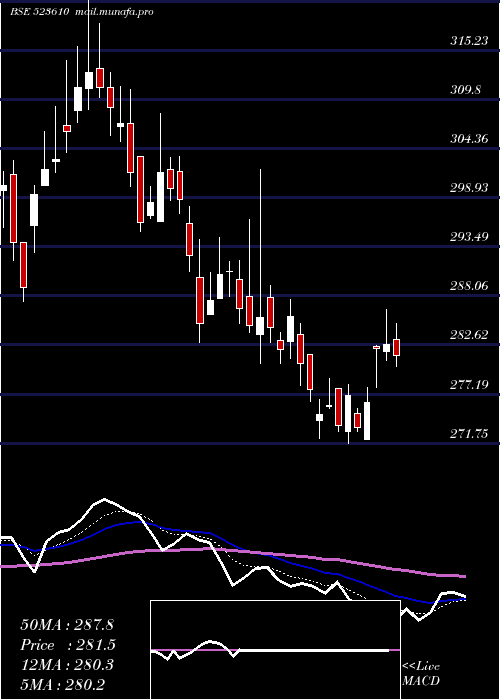Click the 298.93 price level label
The width and height of the screenshot is (500, 700).
click(x=469, y=188)
